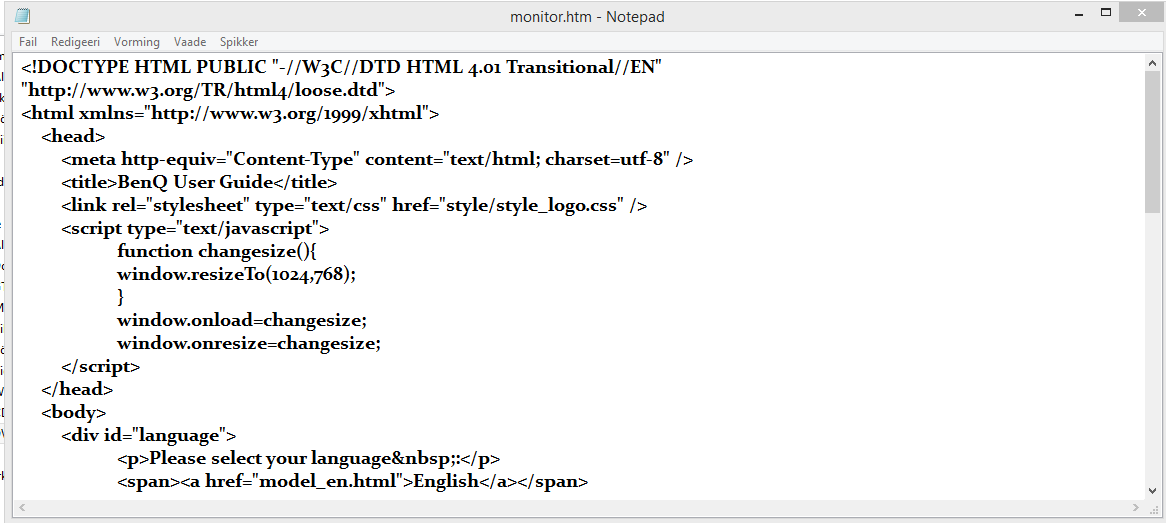The width and height of the screenshot is (1166, 523).
Task: Click the vertical scrollbar down arrow
Action: (1152, 490)
